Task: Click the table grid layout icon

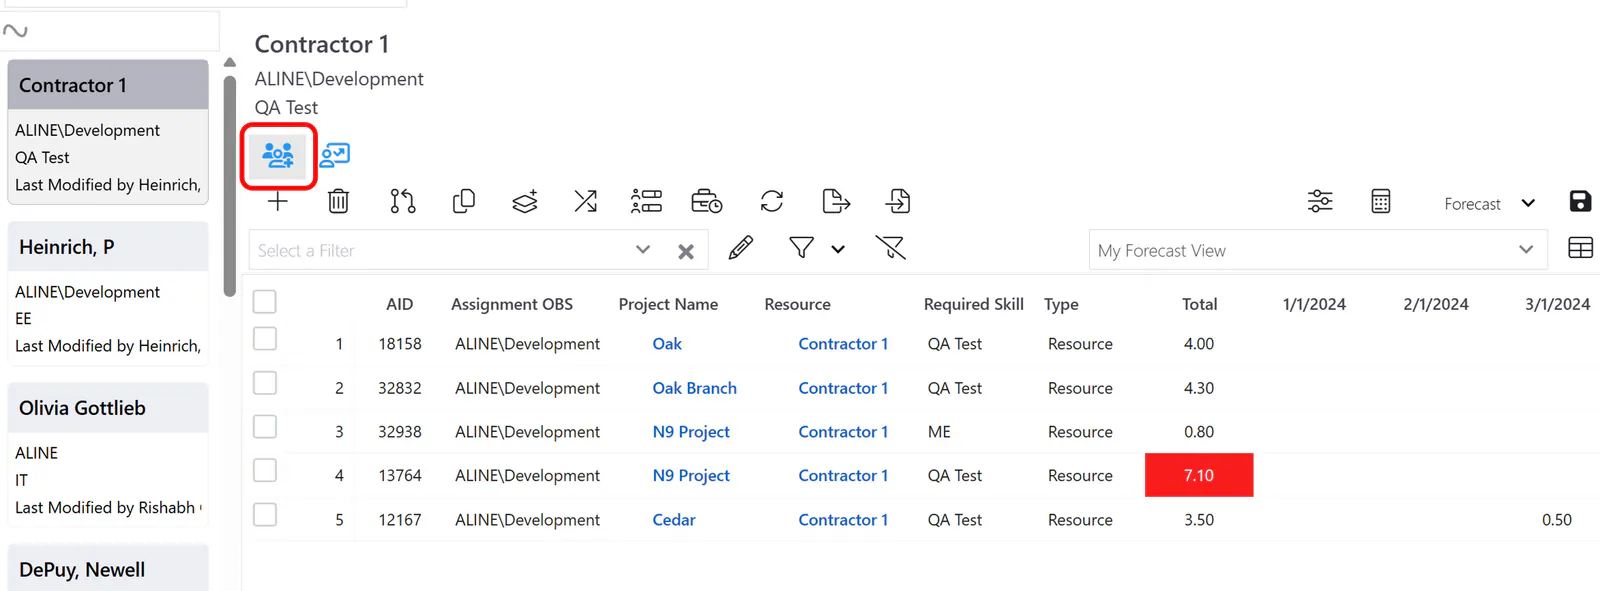Action: coord(1581,248)
